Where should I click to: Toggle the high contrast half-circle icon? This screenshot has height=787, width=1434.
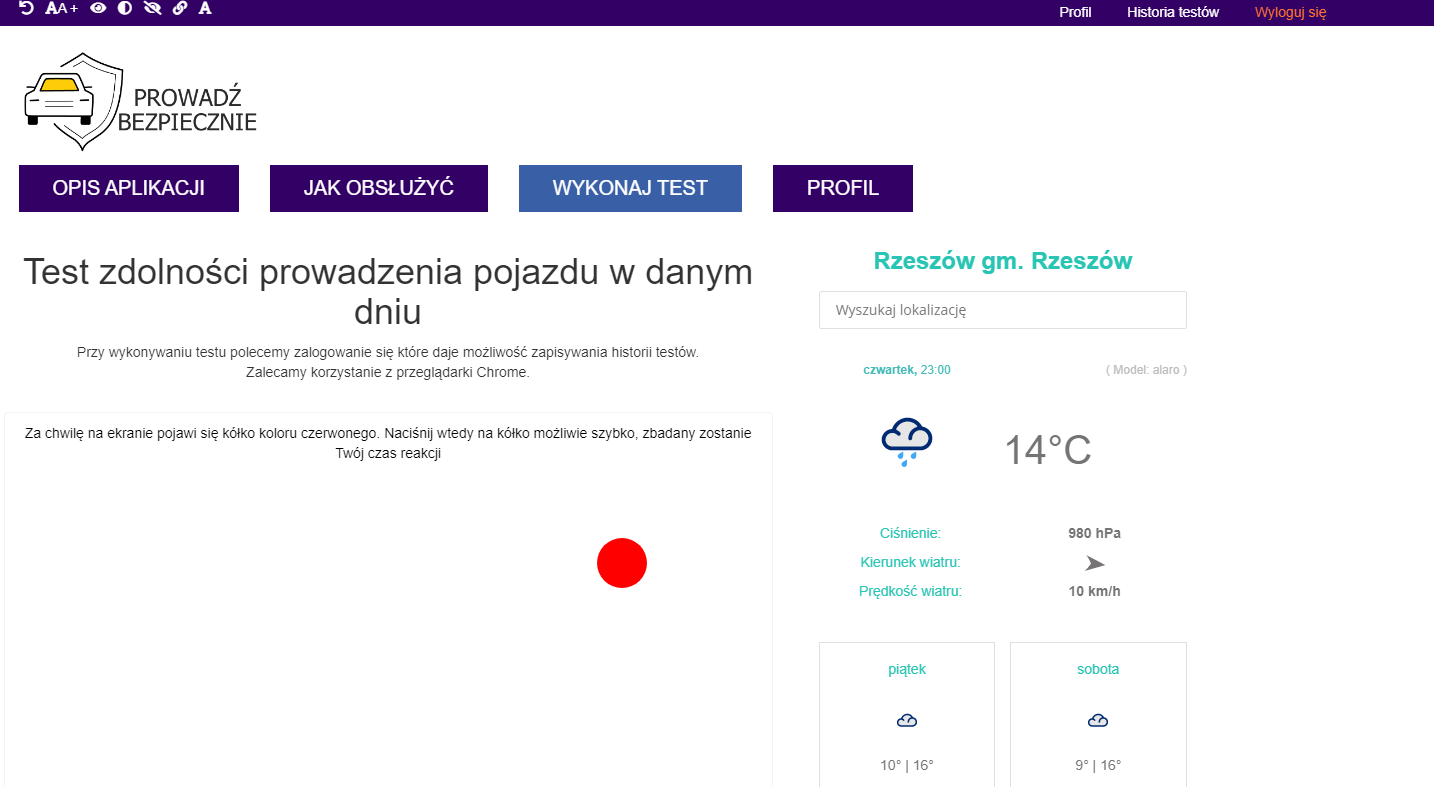tap(125, 8)
